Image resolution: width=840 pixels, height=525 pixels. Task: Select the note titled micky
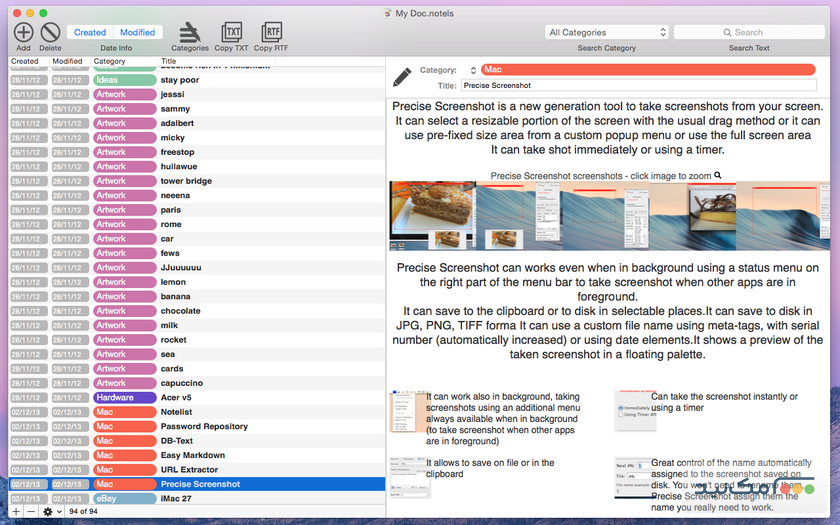[x=197, y=138]
